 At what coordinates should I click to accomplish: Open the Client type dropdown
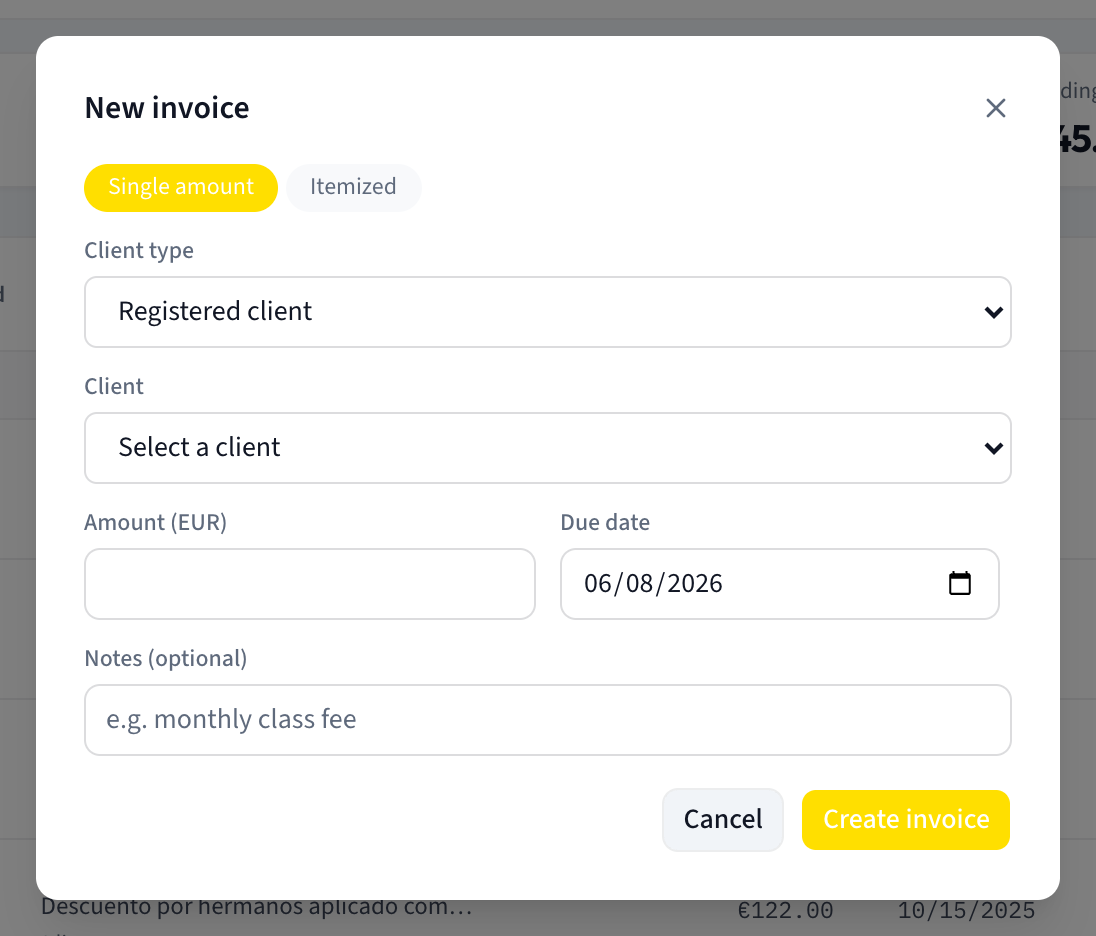[547, 312]
